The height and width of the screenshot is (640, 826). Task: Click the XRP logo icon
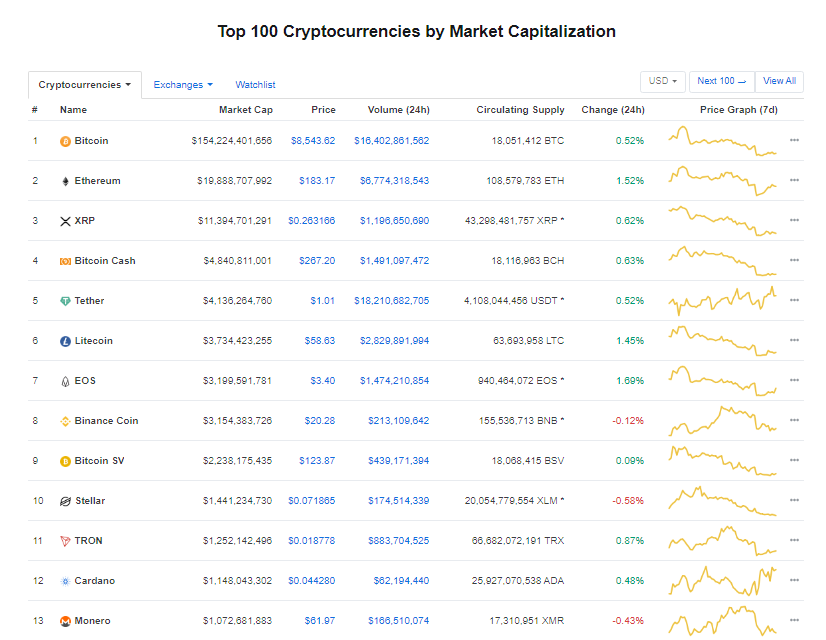(x=65, y=221)
